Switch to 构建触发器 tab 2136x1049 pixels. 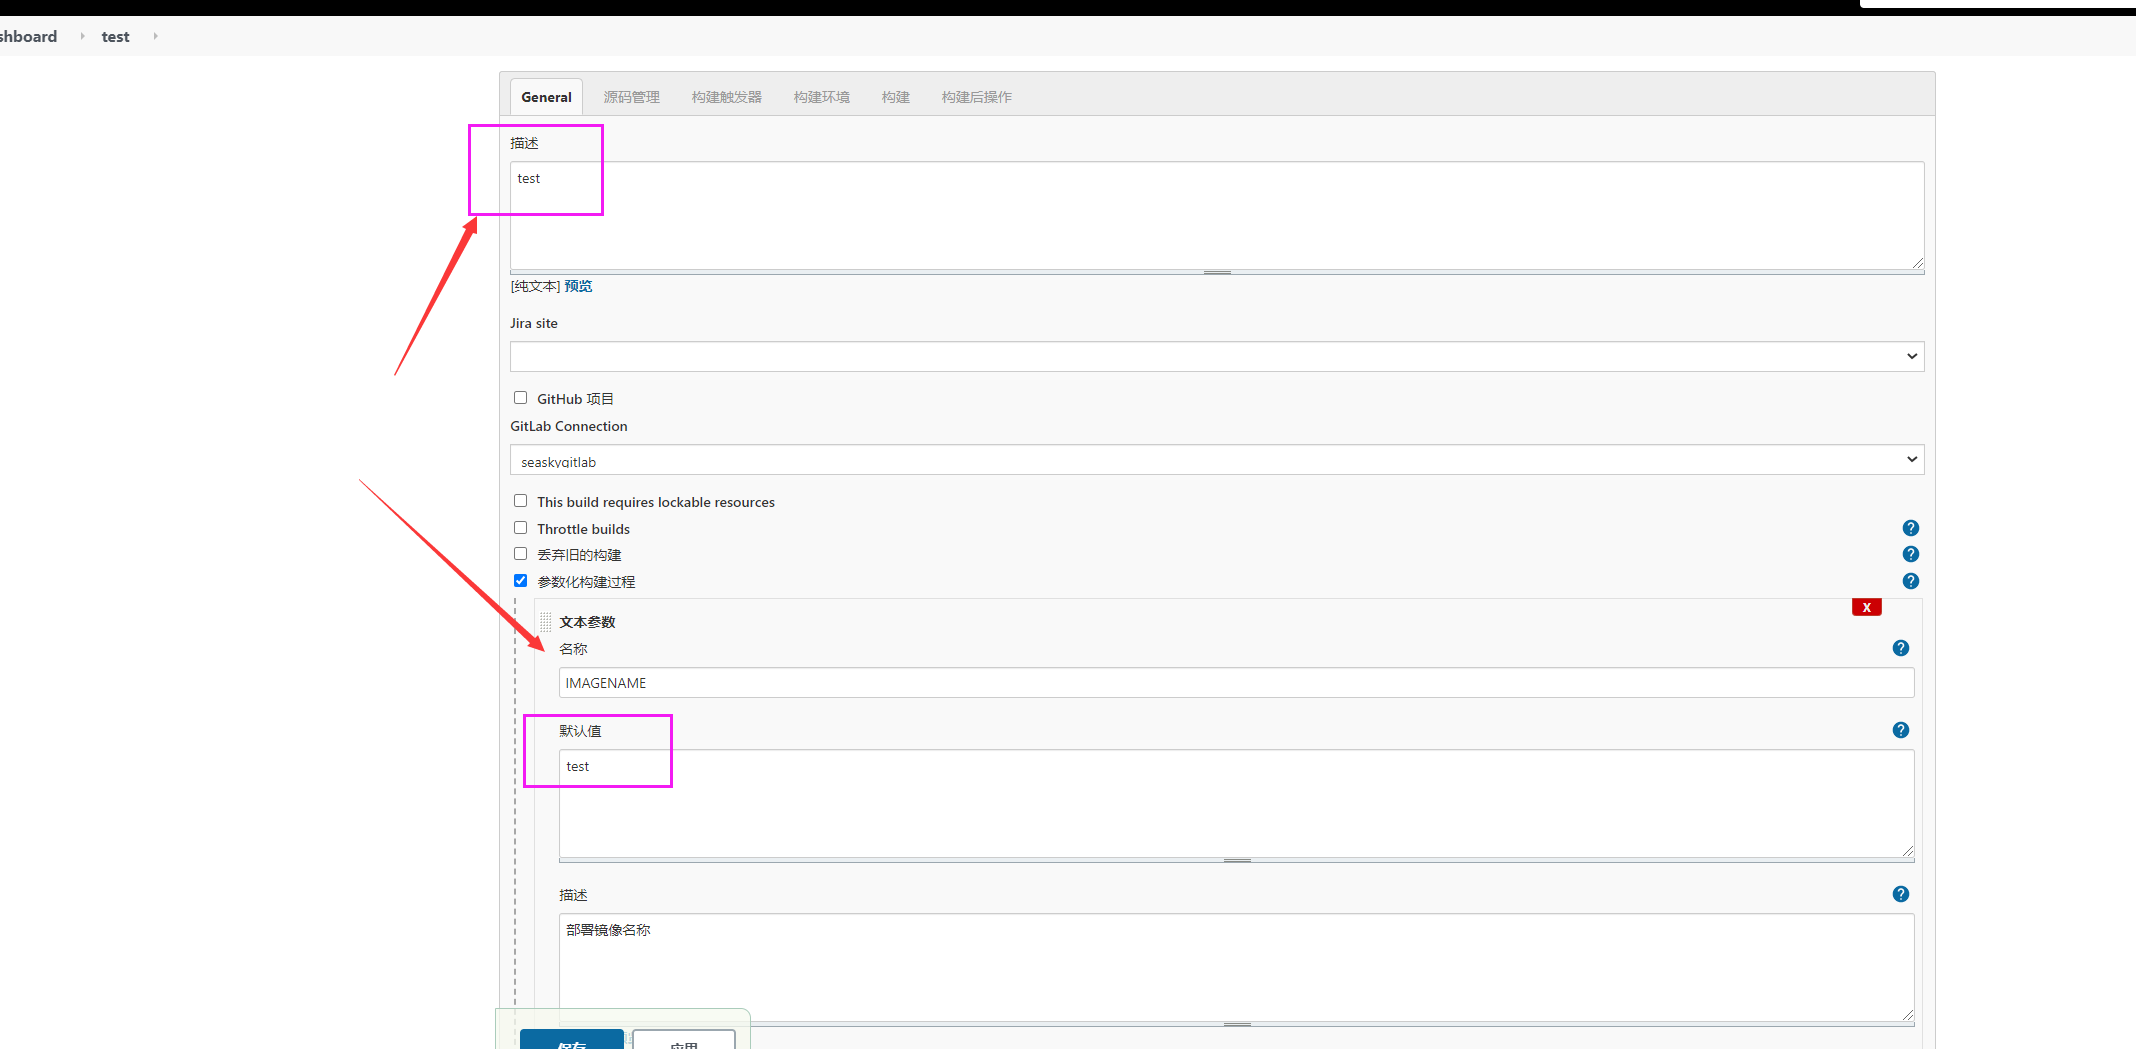pos(726,97)
